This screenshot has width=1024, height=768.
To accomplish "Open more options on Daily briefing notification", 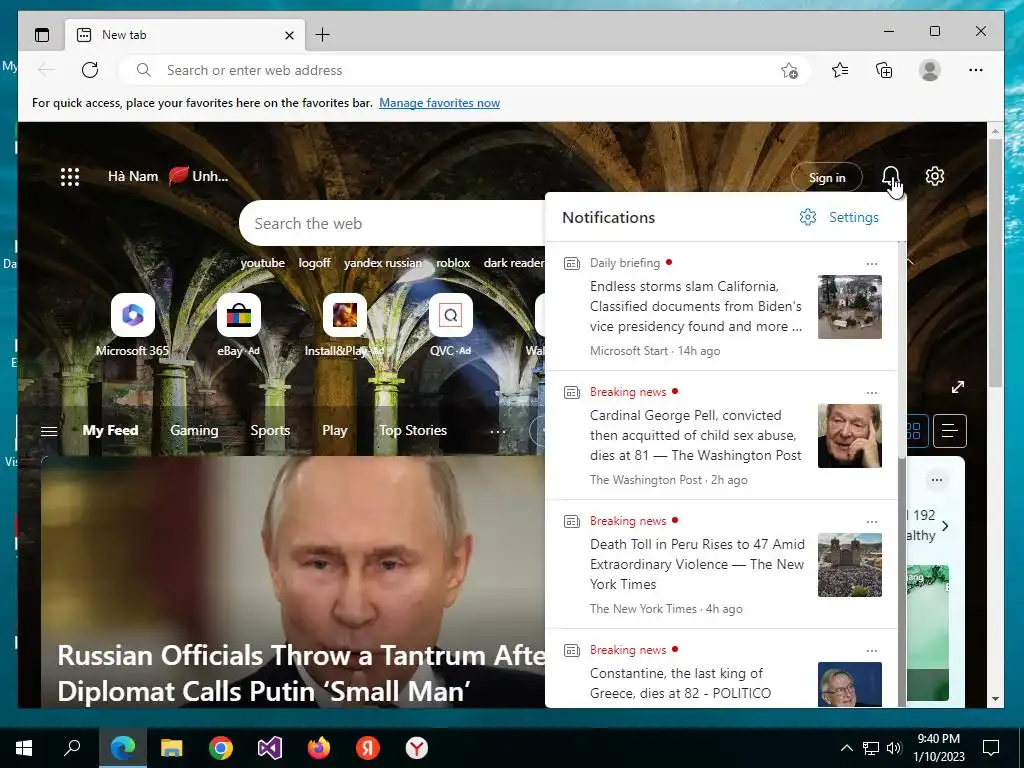I will [x=871, y=264].
